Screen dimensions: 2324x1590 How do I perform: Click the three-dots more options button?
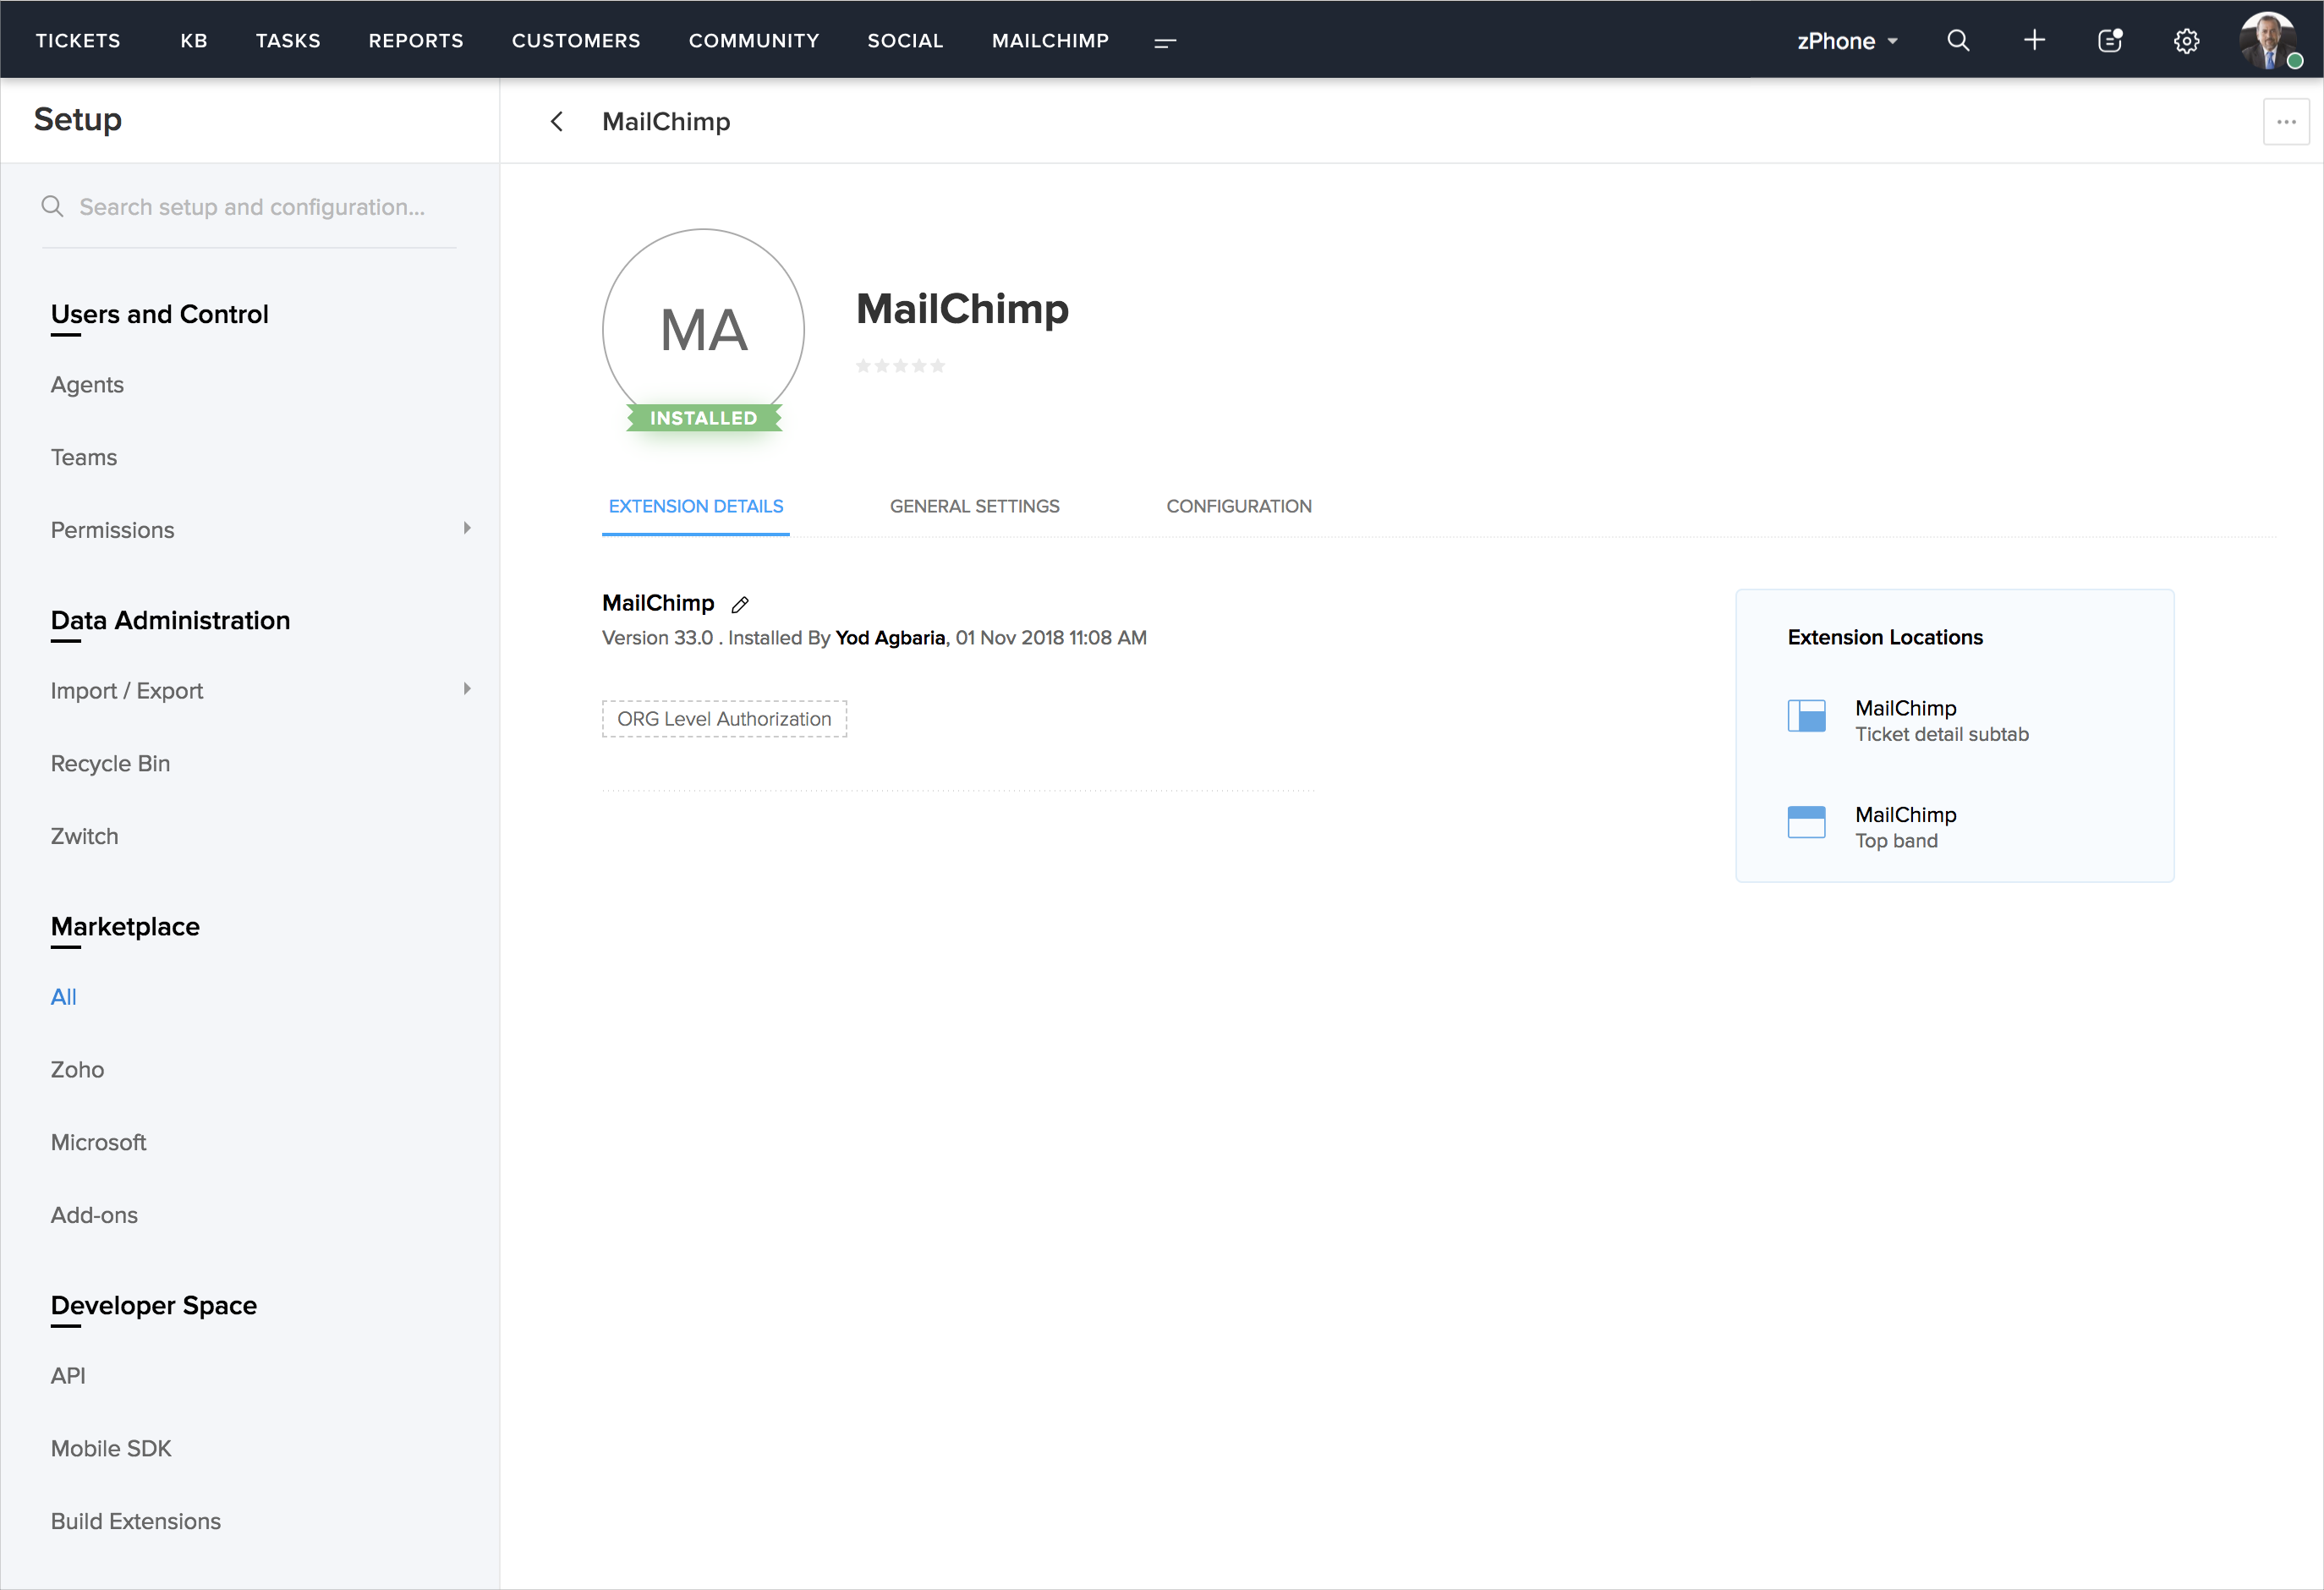(x=2285, y=122)
